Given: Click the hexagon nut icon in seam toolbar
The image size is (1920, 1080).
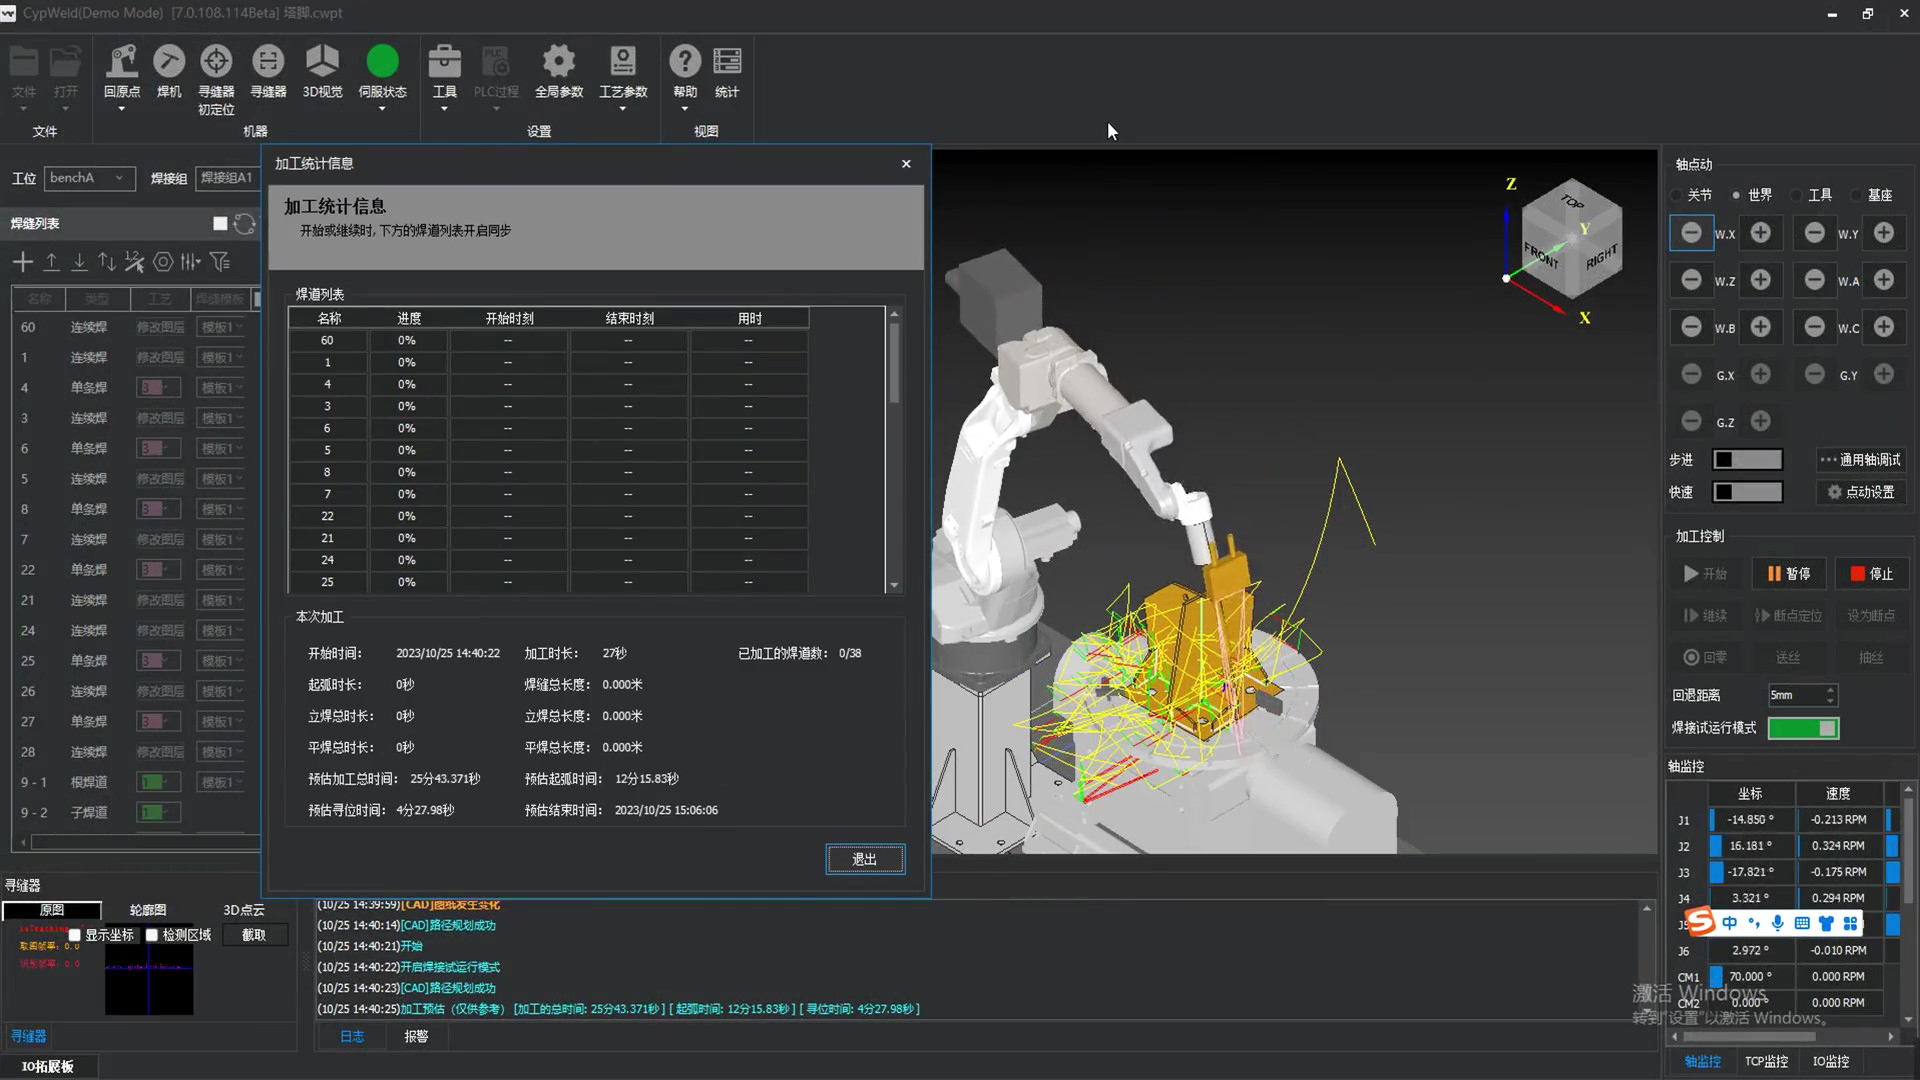Looking at the screenshot, I should (163, 262).
